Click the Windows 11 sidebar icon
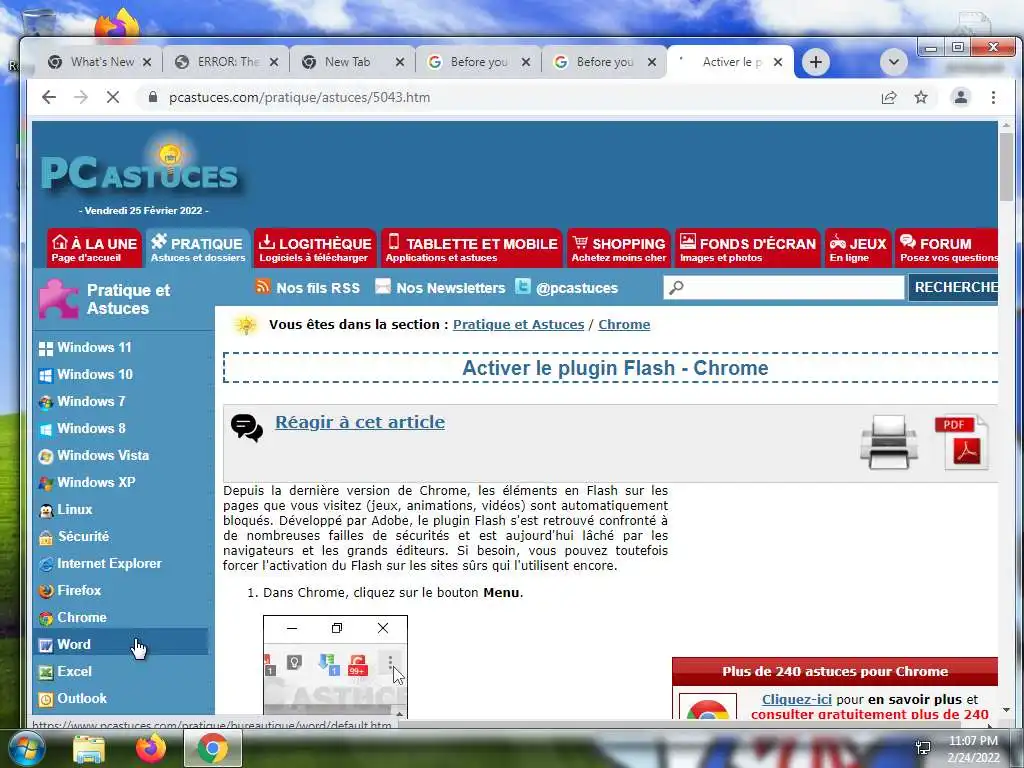Image resolution: width=1024 pixels, height=768 pixels. [46, 348]
